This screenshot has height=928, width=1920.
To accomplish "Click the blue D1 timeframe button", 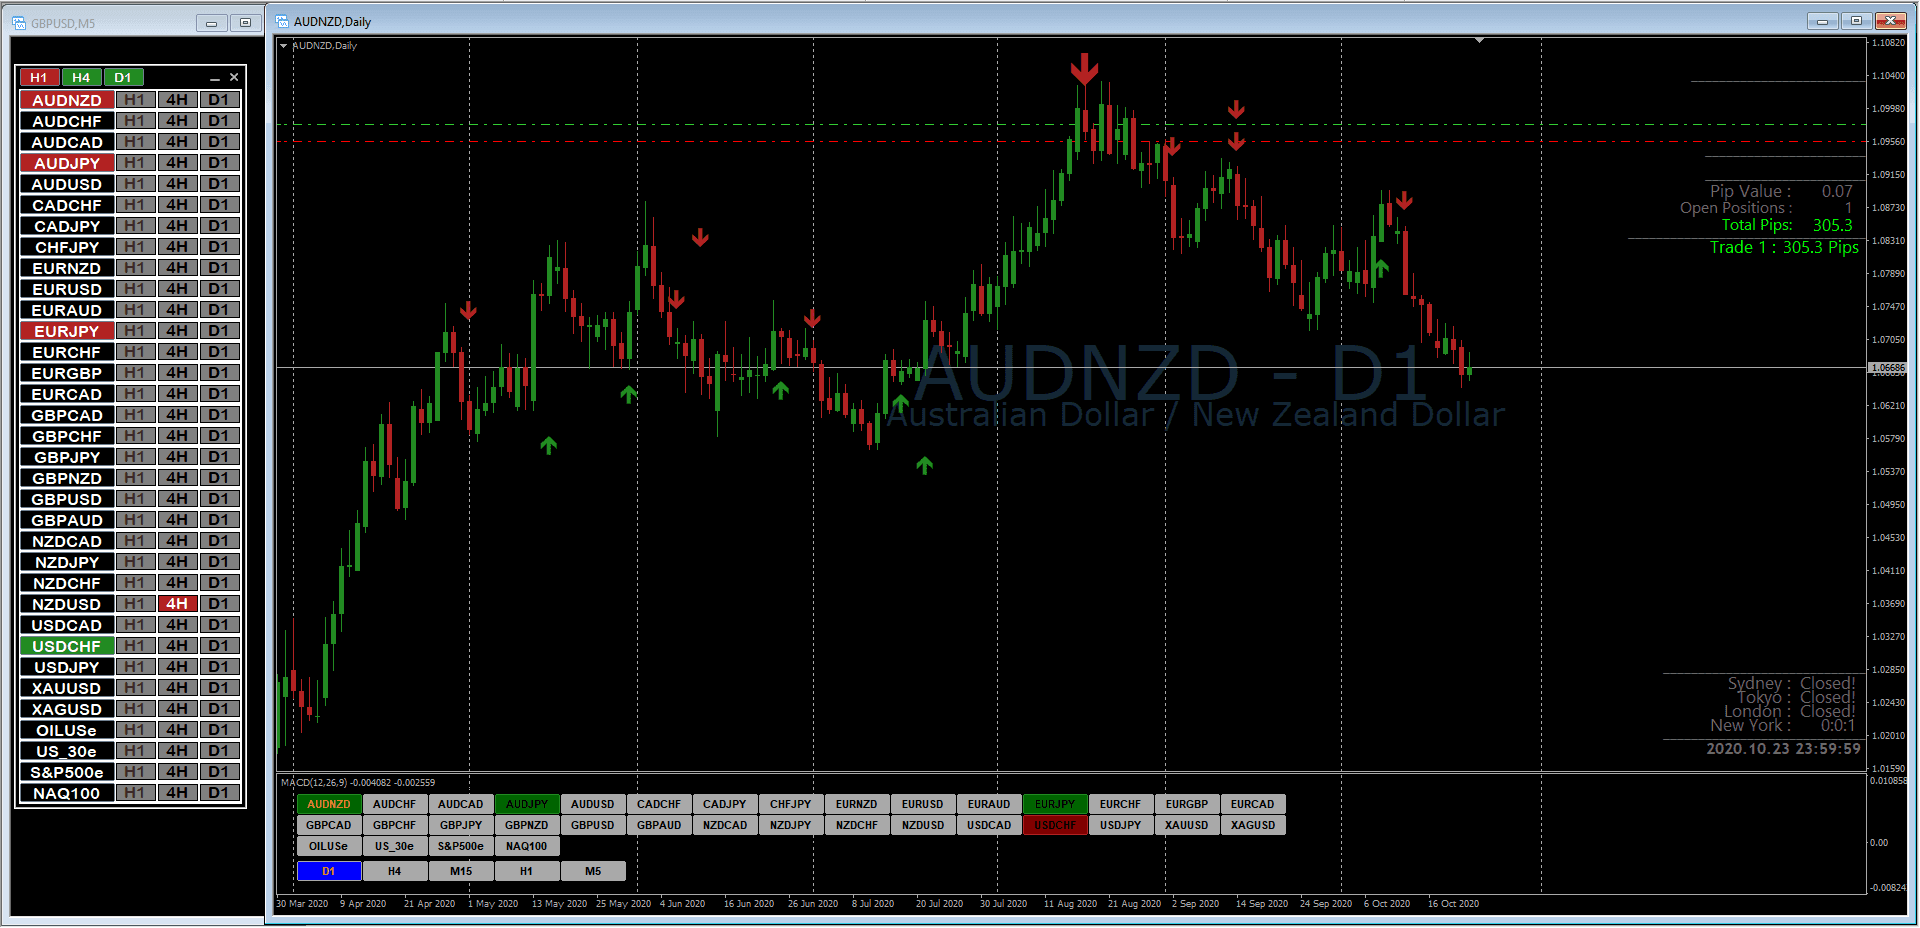I will pyautogui.click(x=329, y=871).
